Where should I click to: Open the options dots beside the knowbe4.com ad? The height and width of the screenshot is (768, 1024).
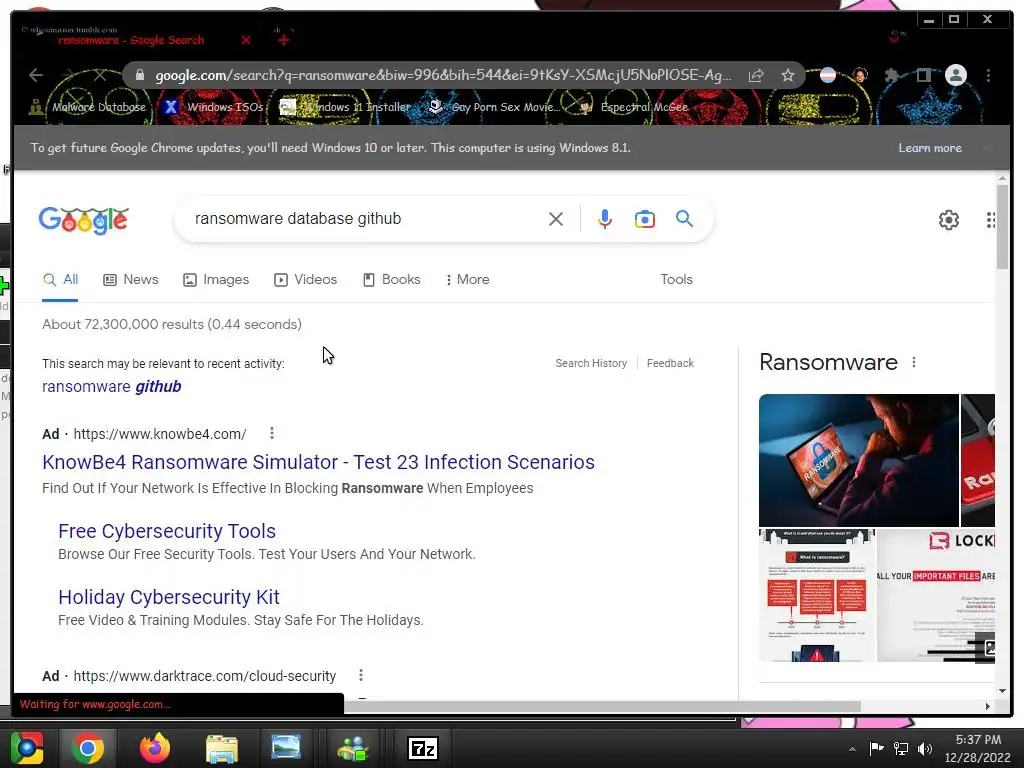pos(272,433)
